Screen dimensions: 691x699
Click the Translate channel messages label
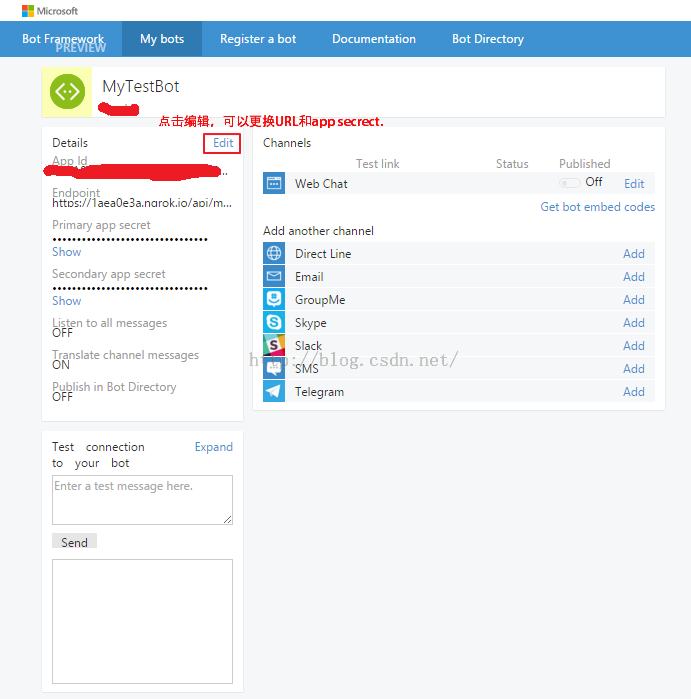click(125, 355)
